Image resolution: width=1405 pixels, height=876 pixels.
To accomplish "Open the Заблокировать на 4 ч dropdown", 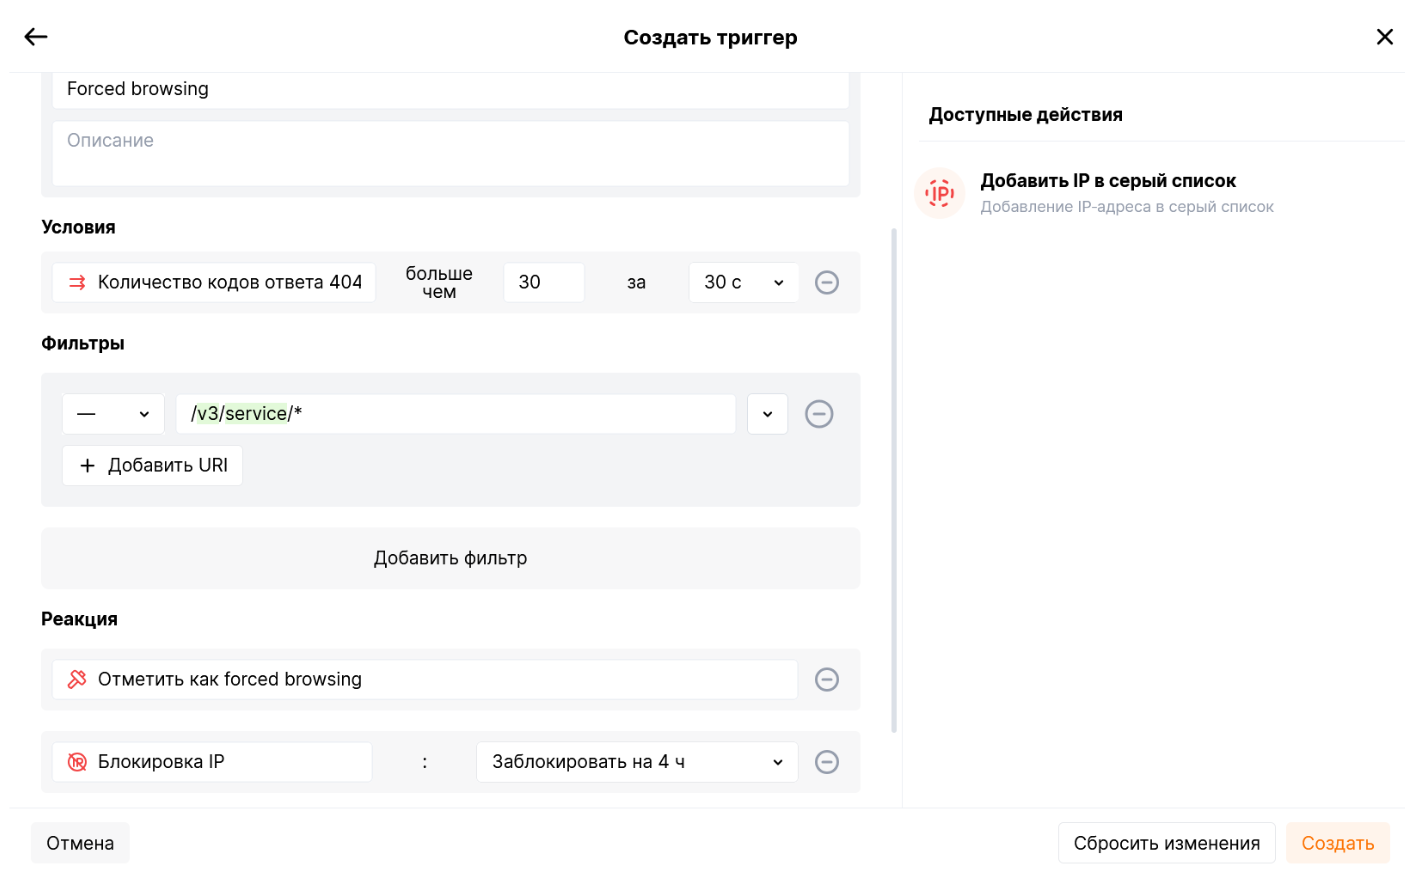I will [637, 762].
